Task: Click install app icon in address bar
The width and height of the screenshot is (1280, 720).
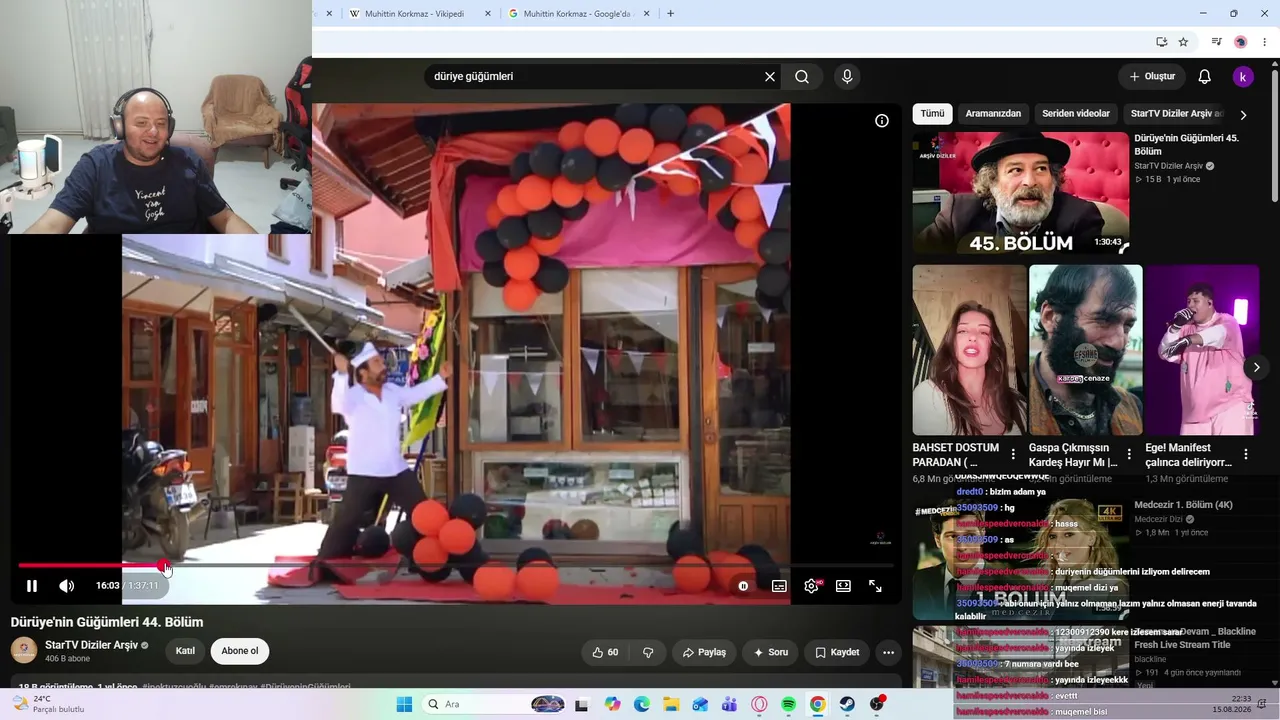Action: (1161, 42)
